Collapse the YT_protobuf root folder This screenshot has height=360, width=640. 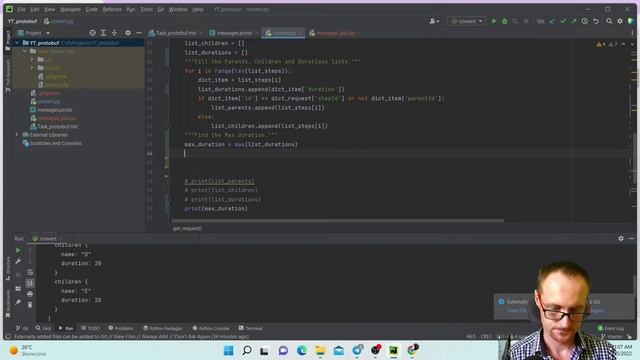(17, 42)
